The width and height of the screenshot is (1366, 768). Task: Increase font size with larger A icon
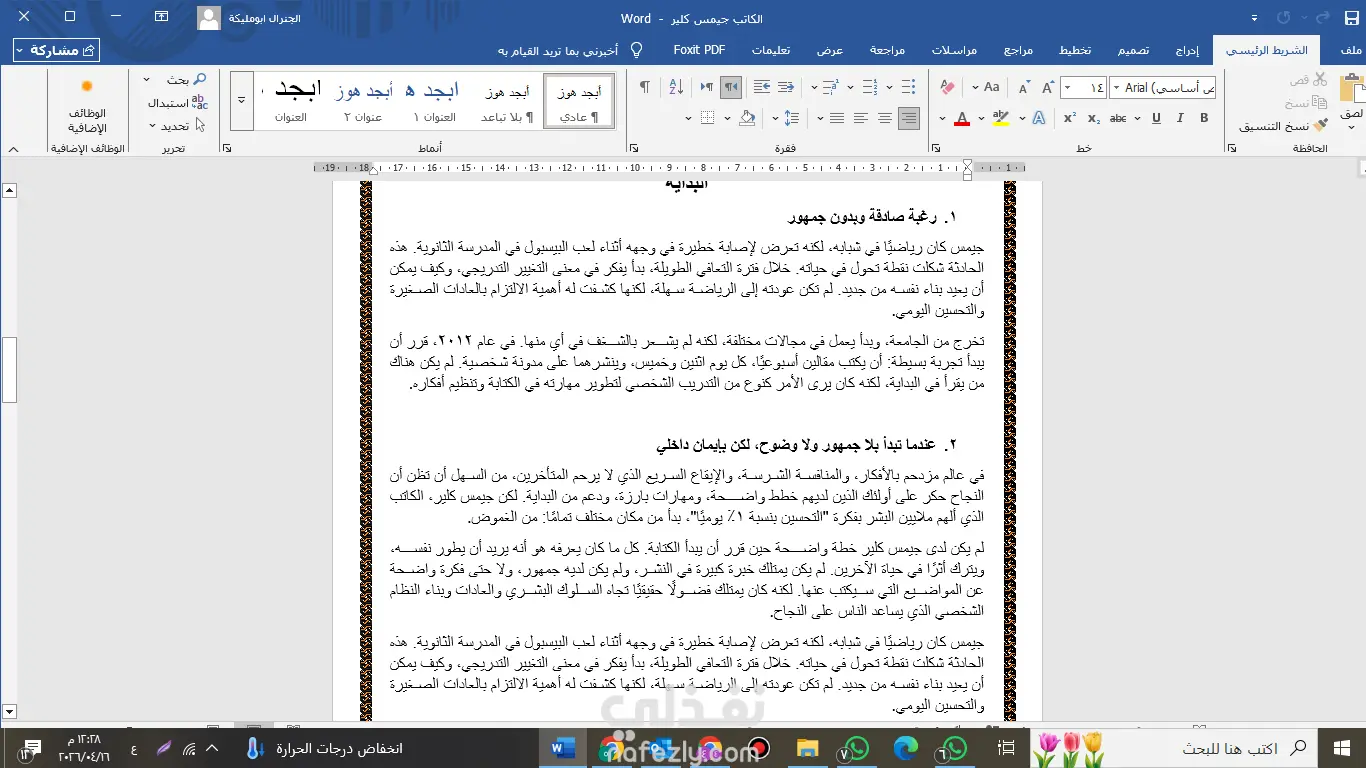pyautogui.click(x=1046, y=87)
